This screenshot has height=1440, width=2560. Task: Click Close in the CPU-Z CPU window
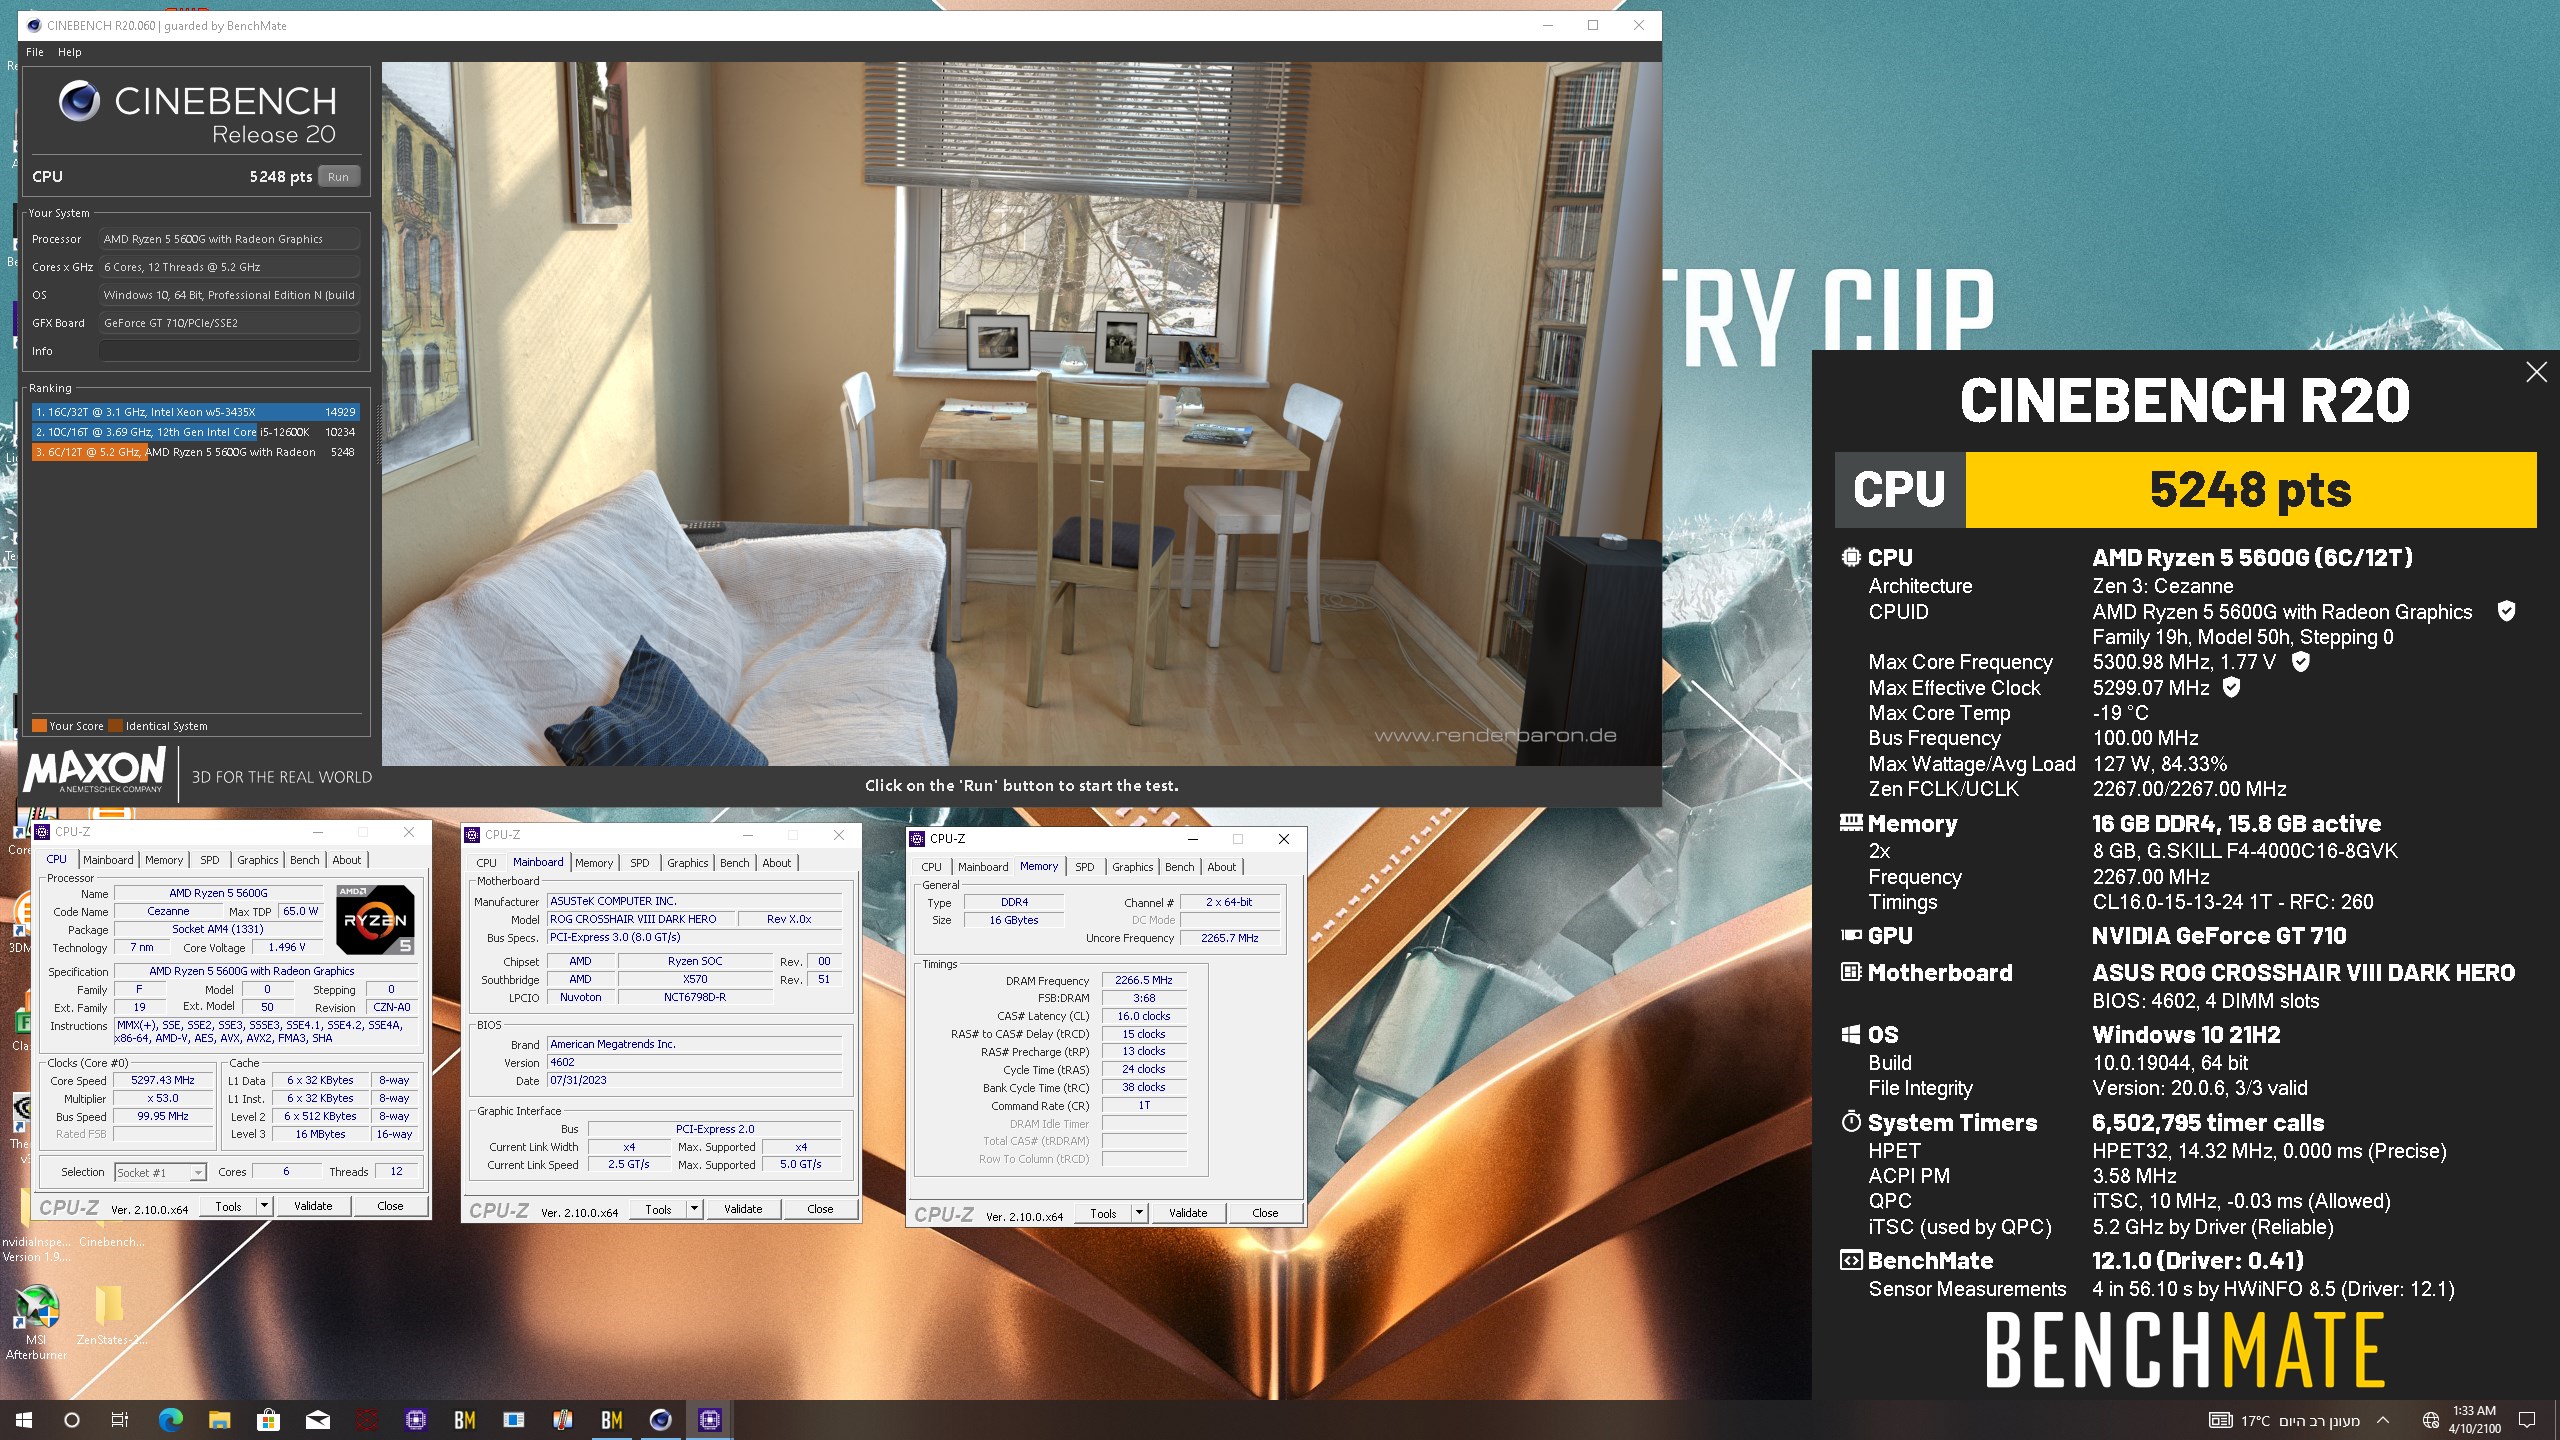pos(390,1206)
